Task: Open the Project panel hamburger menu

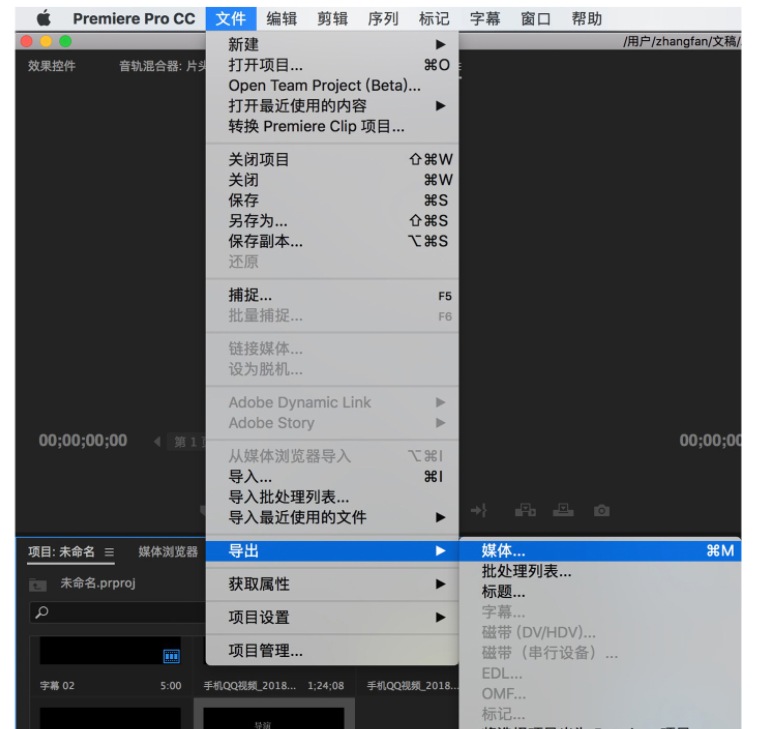Action: [x=109, y=552]
